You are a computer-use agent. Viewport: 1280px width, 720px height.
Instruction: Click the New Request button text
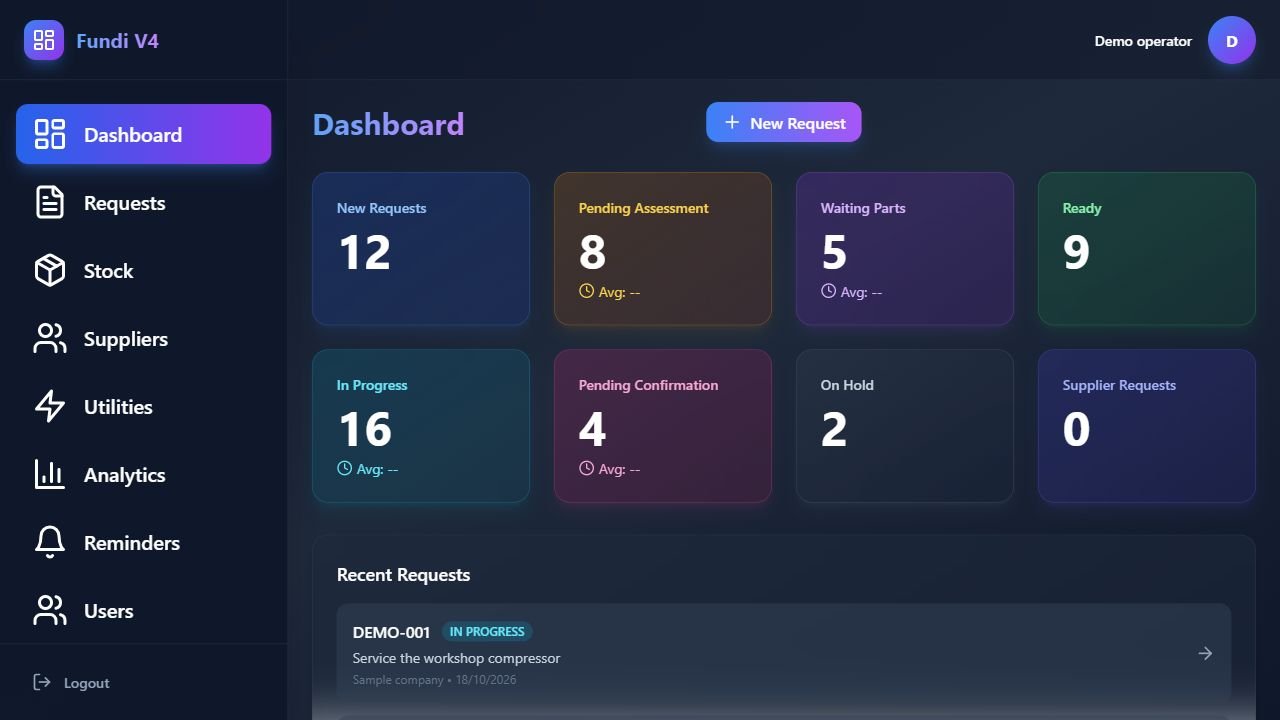tap(798, 123)
